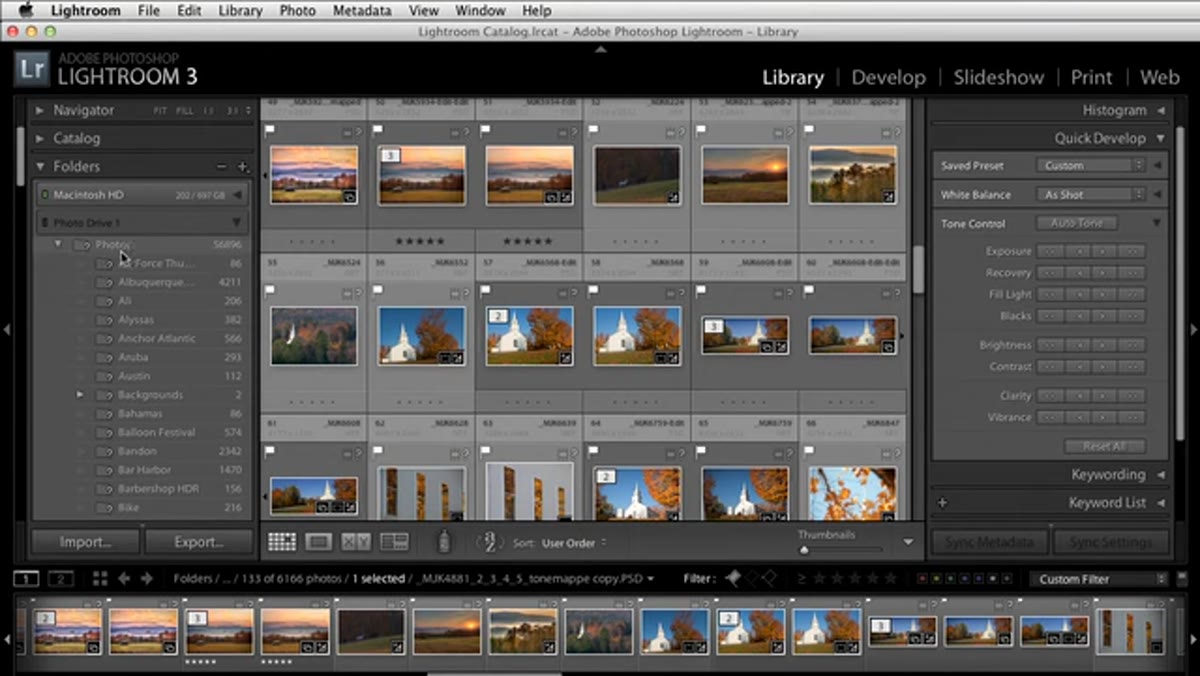The width and height of the screenshot is (1200, 676).
Task: Click the stack badge 3 on the sunset thumbnail
Action: tap(391, 155)
